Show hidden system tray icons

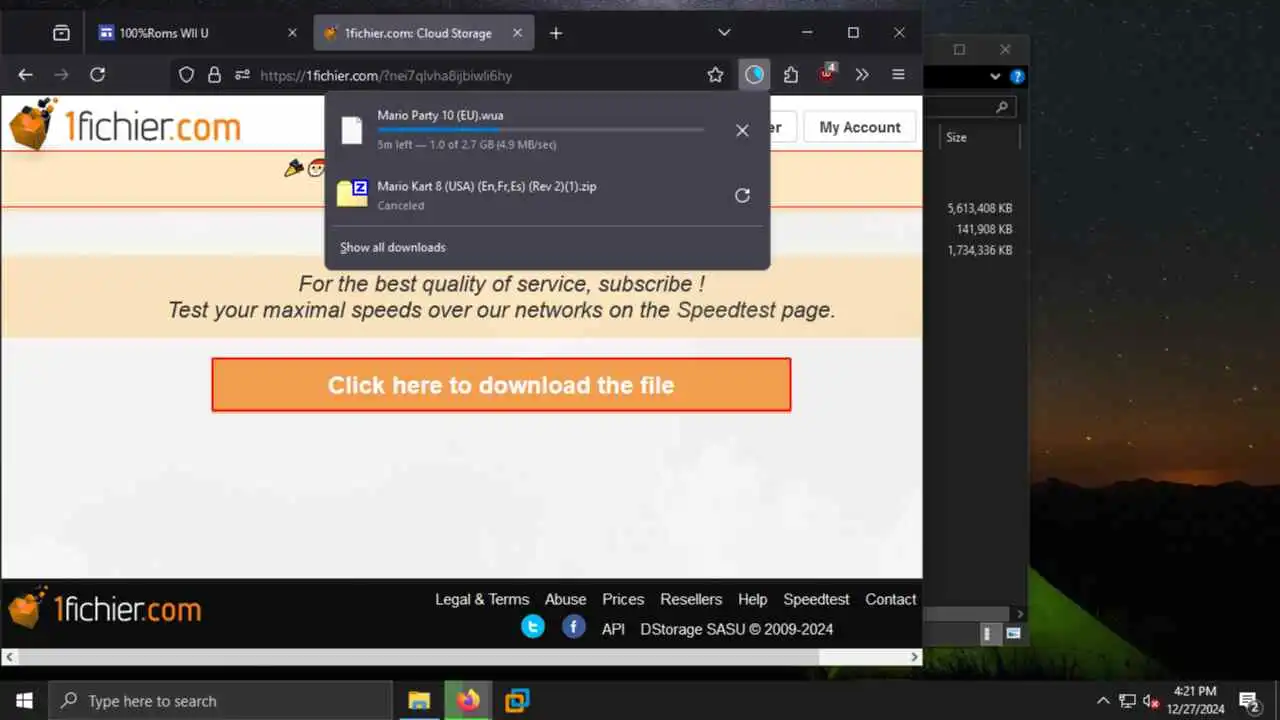pos(1103,701)
